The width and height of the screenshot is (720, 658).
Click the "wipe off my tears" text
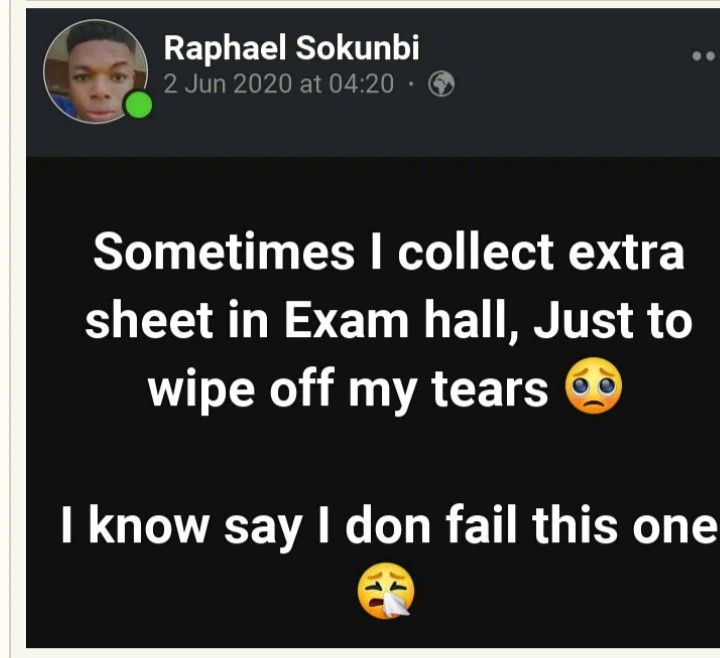click(x=348, y=390)
